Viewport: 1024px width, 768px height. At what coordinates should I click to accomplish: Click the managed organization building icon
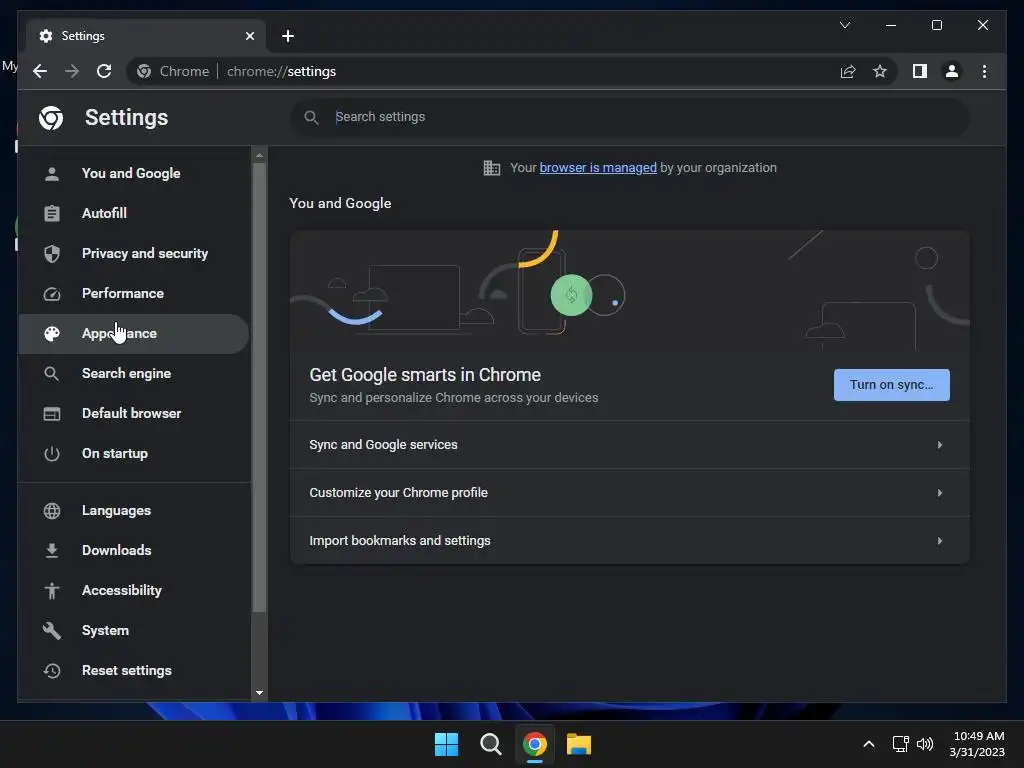click(492, 168)
